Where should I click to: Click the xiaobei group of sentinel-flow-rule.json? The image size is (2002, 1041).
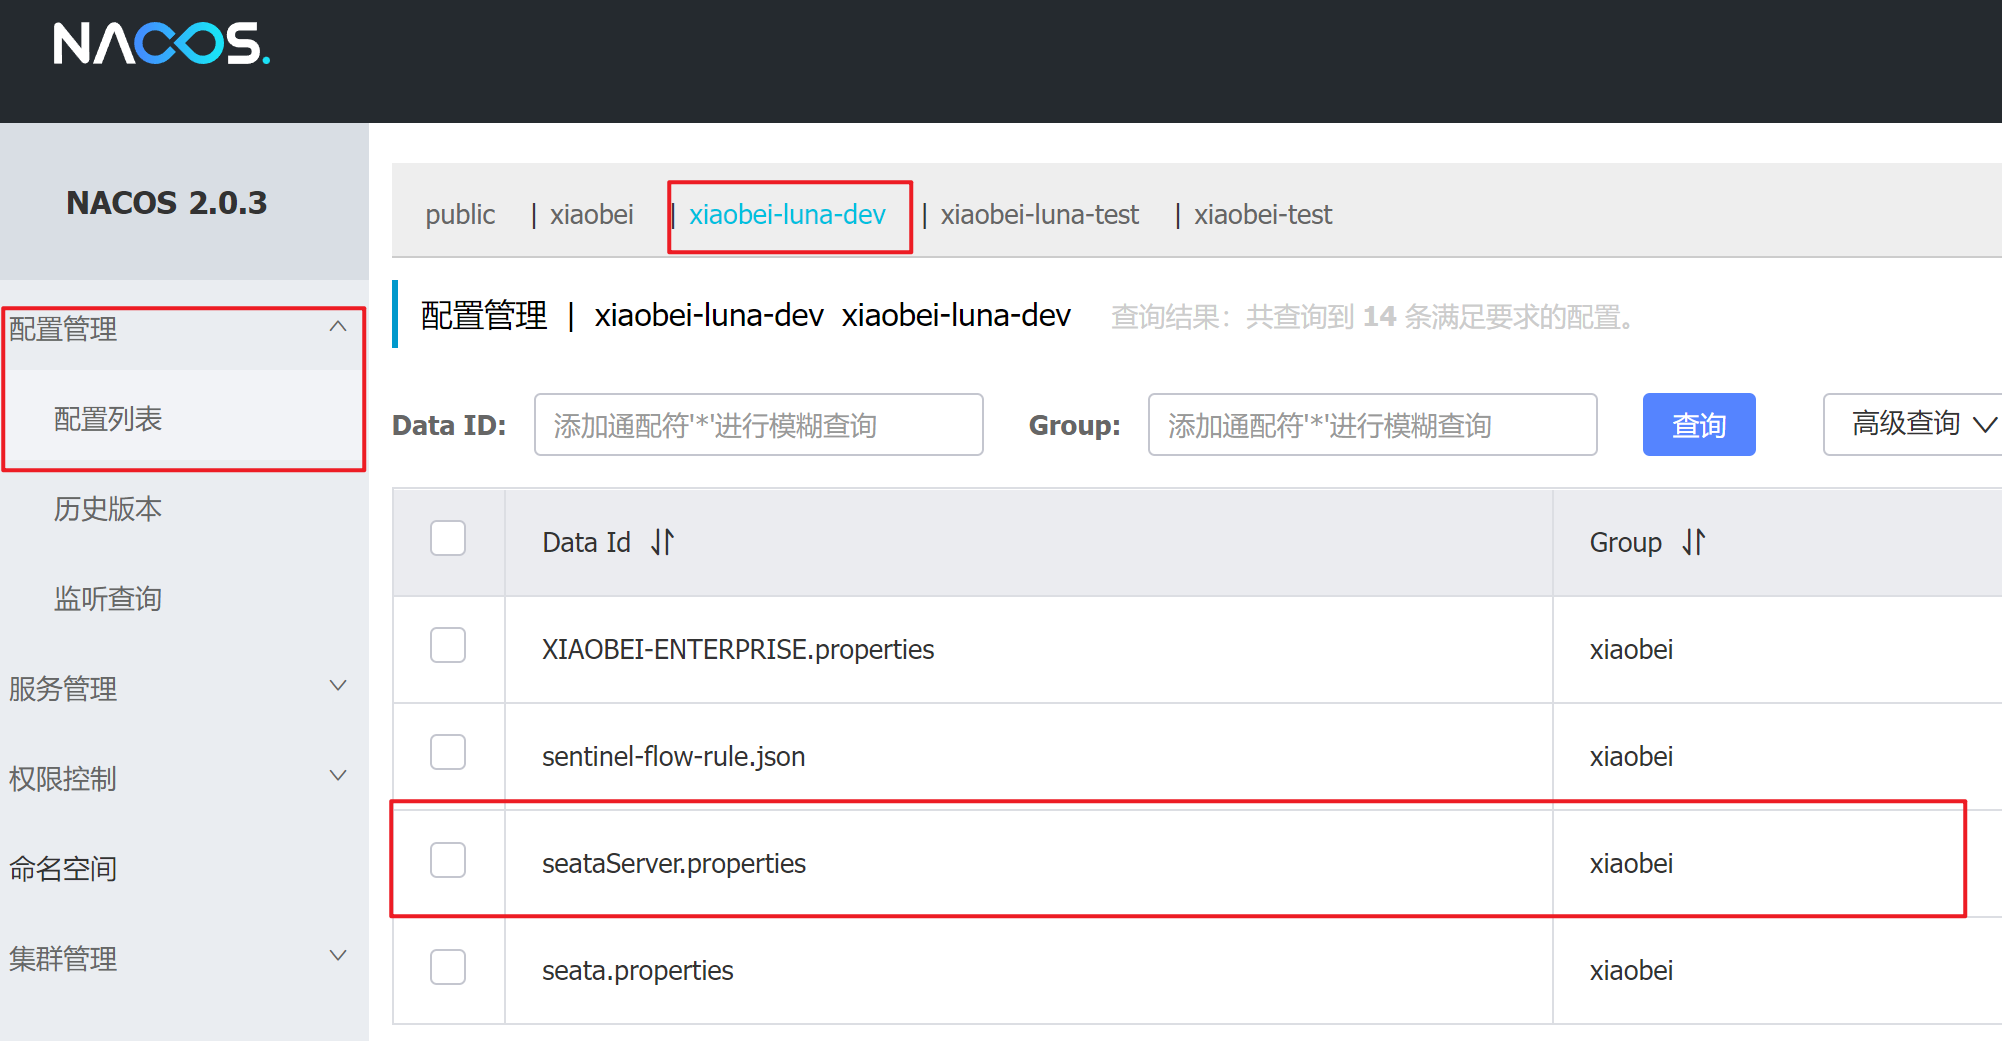[1631, 757]
